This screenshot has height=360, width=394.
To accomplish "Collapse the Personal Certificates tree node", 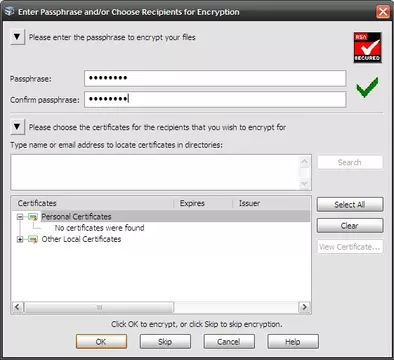I will 20,217.
